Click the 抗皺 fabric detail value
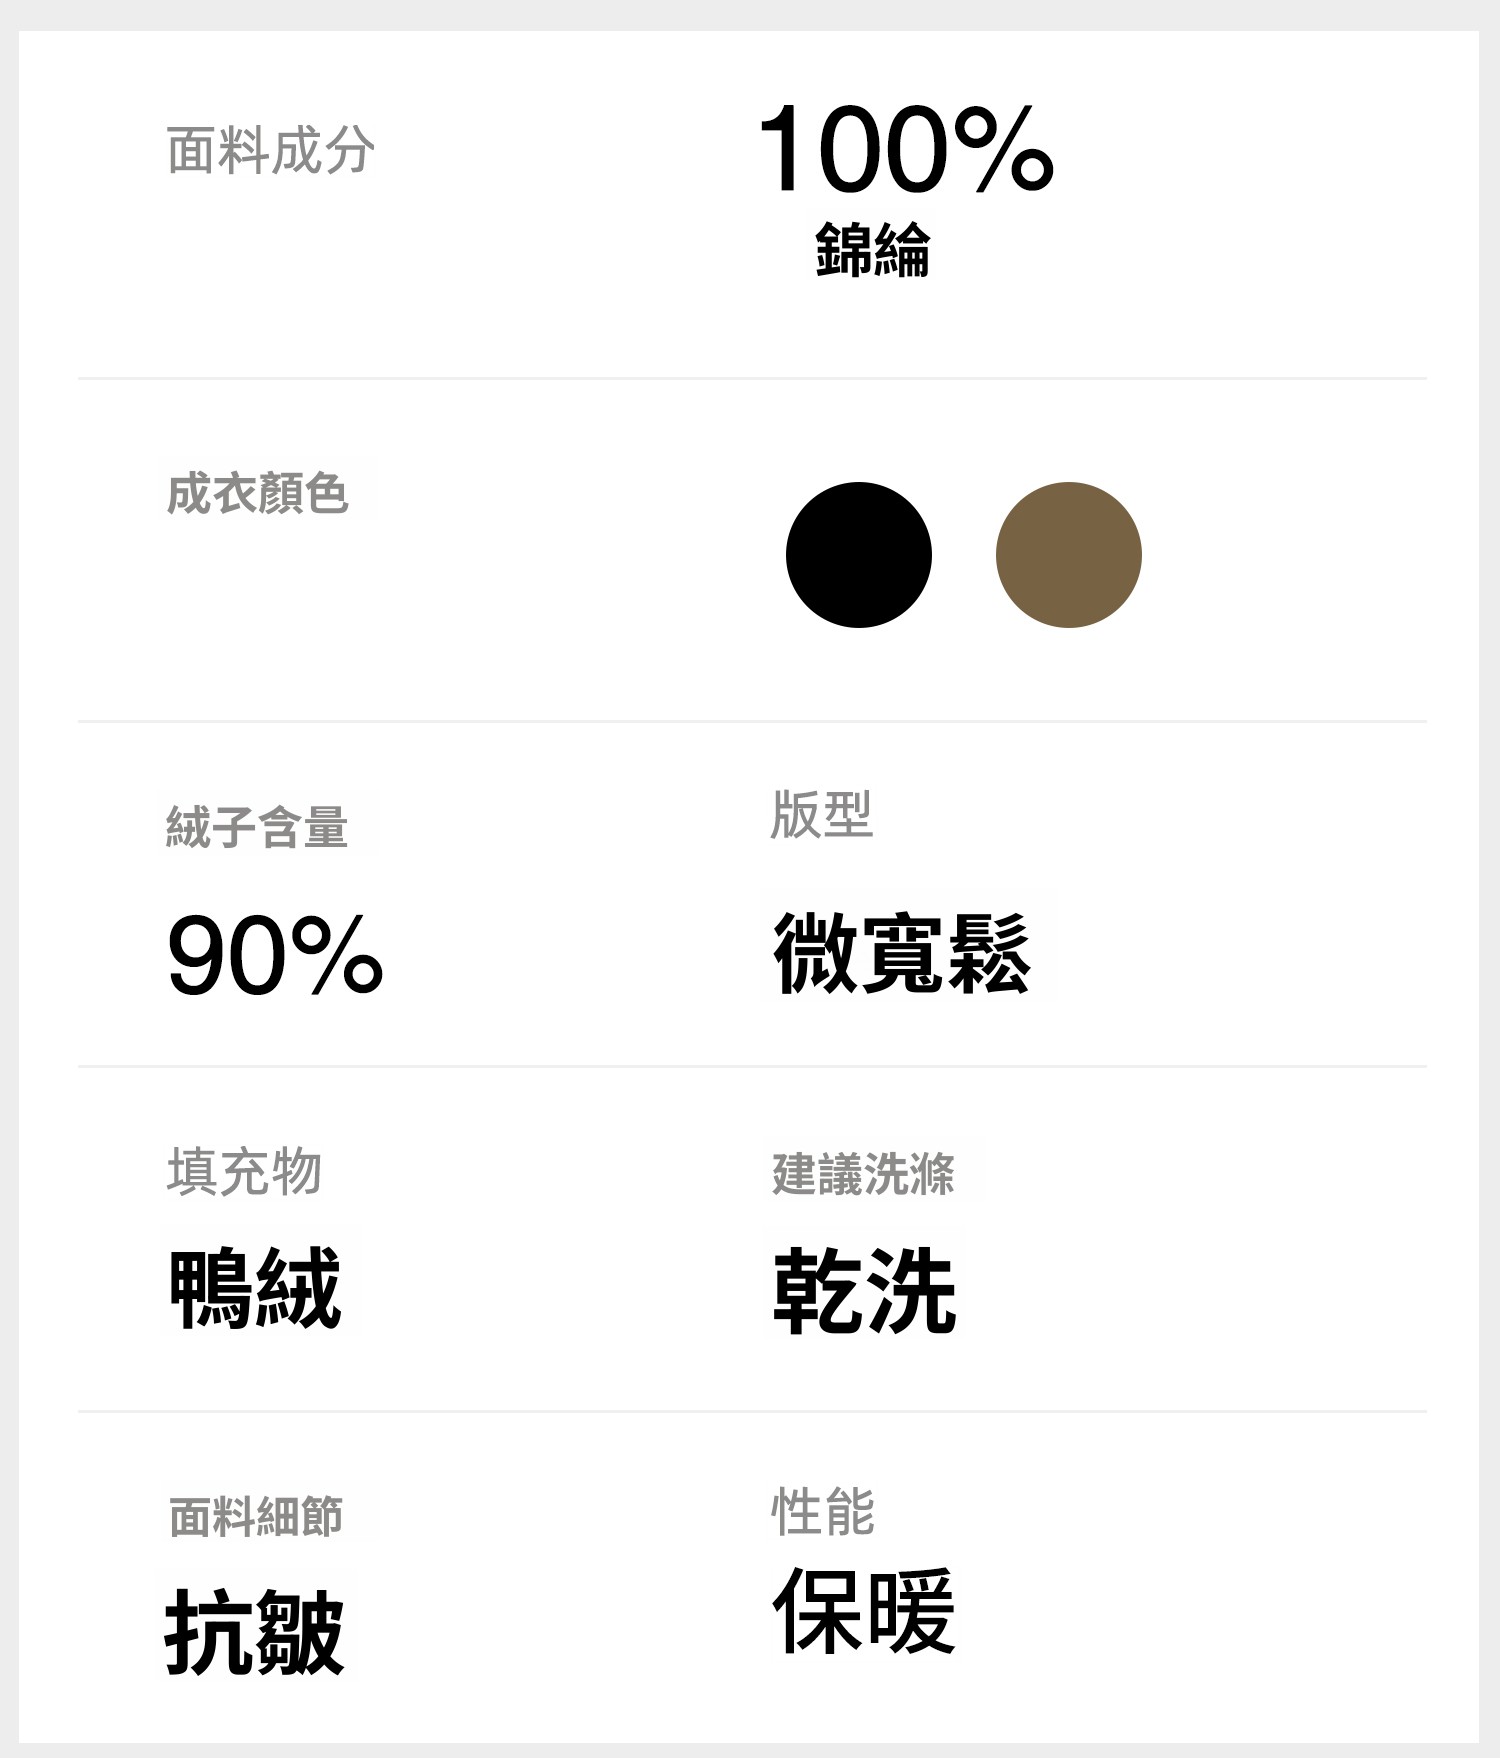The width and height of the screenshot is (1500, 1758). [255, 1632]
